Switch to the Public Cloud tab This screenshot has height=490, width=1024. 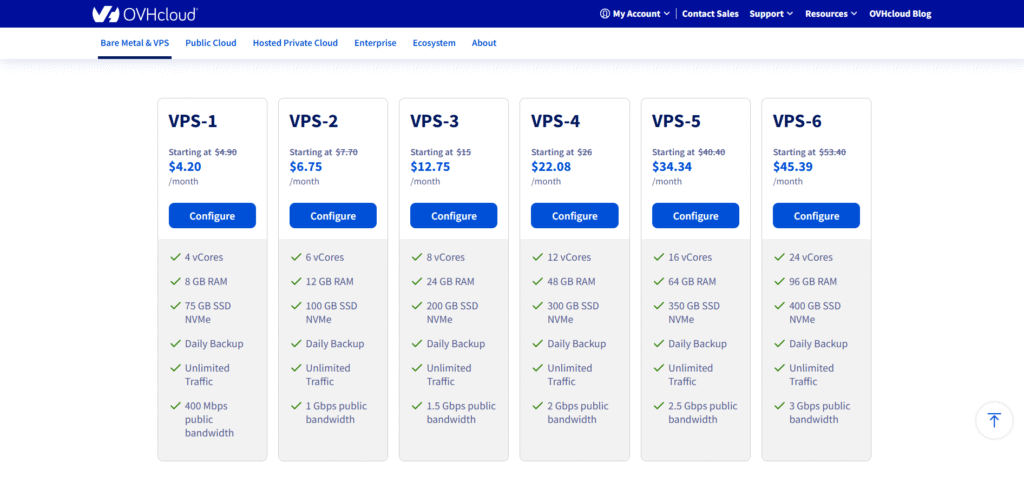(211, 43)
